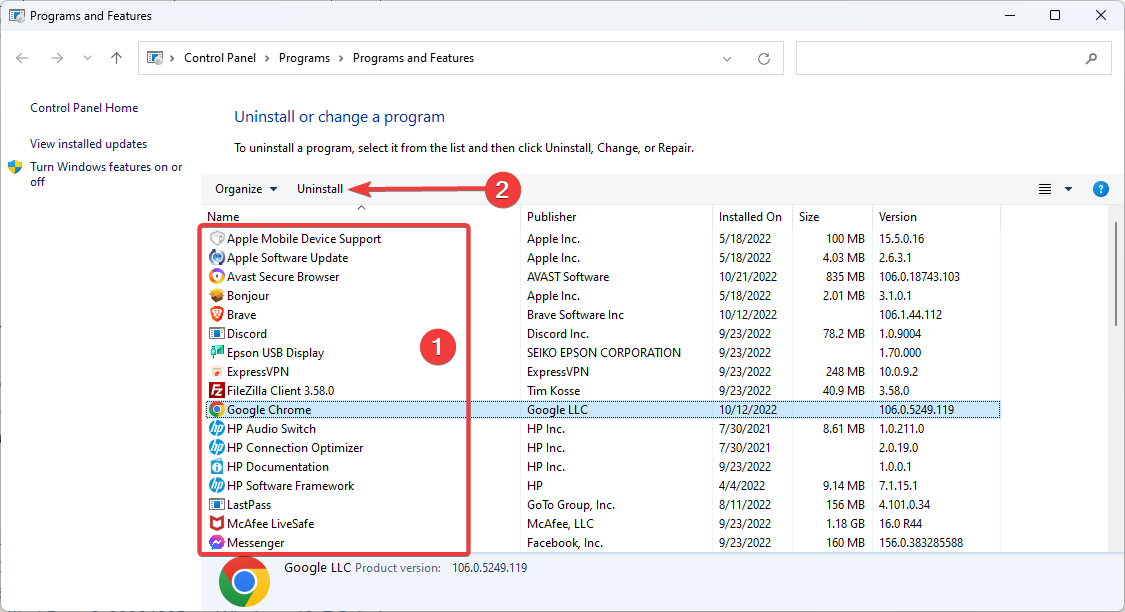Click publisher GoTo Group, Inc.
1125x612 pixels.
(570, 504)
